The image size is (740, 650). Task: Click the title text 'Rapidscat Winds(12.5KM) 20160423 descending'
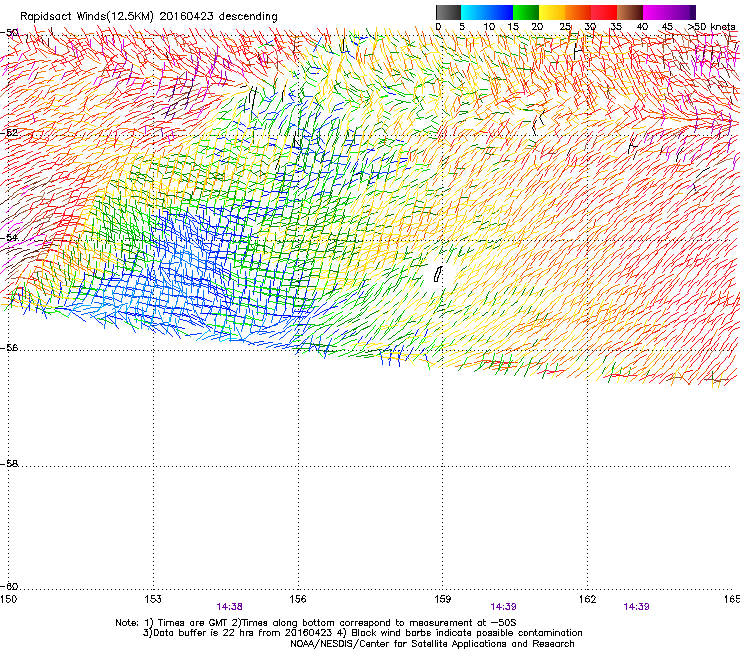coord(149,17)
